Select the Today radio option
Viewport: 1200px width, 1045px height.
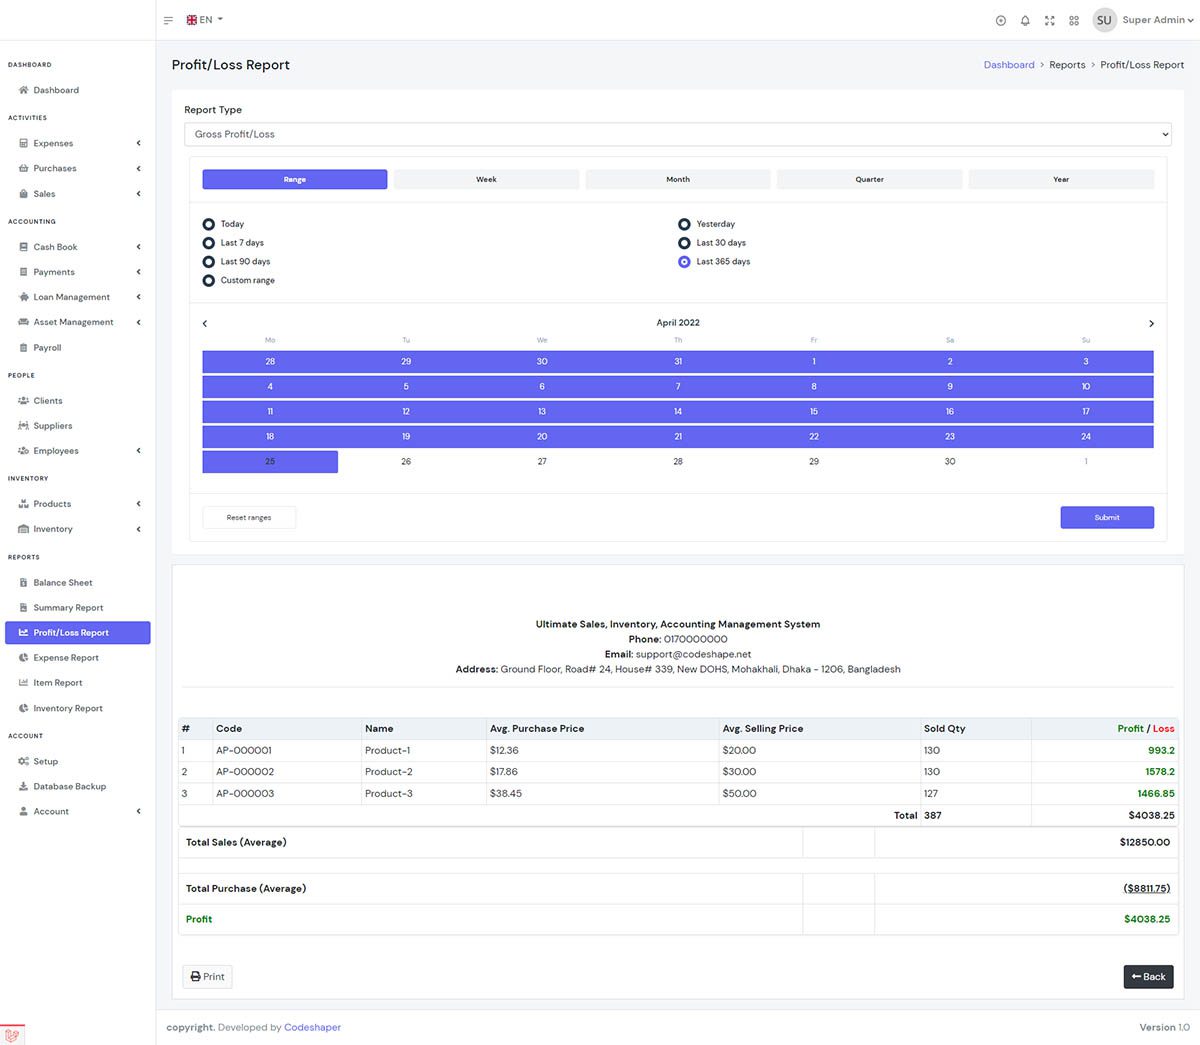[209, 224]
